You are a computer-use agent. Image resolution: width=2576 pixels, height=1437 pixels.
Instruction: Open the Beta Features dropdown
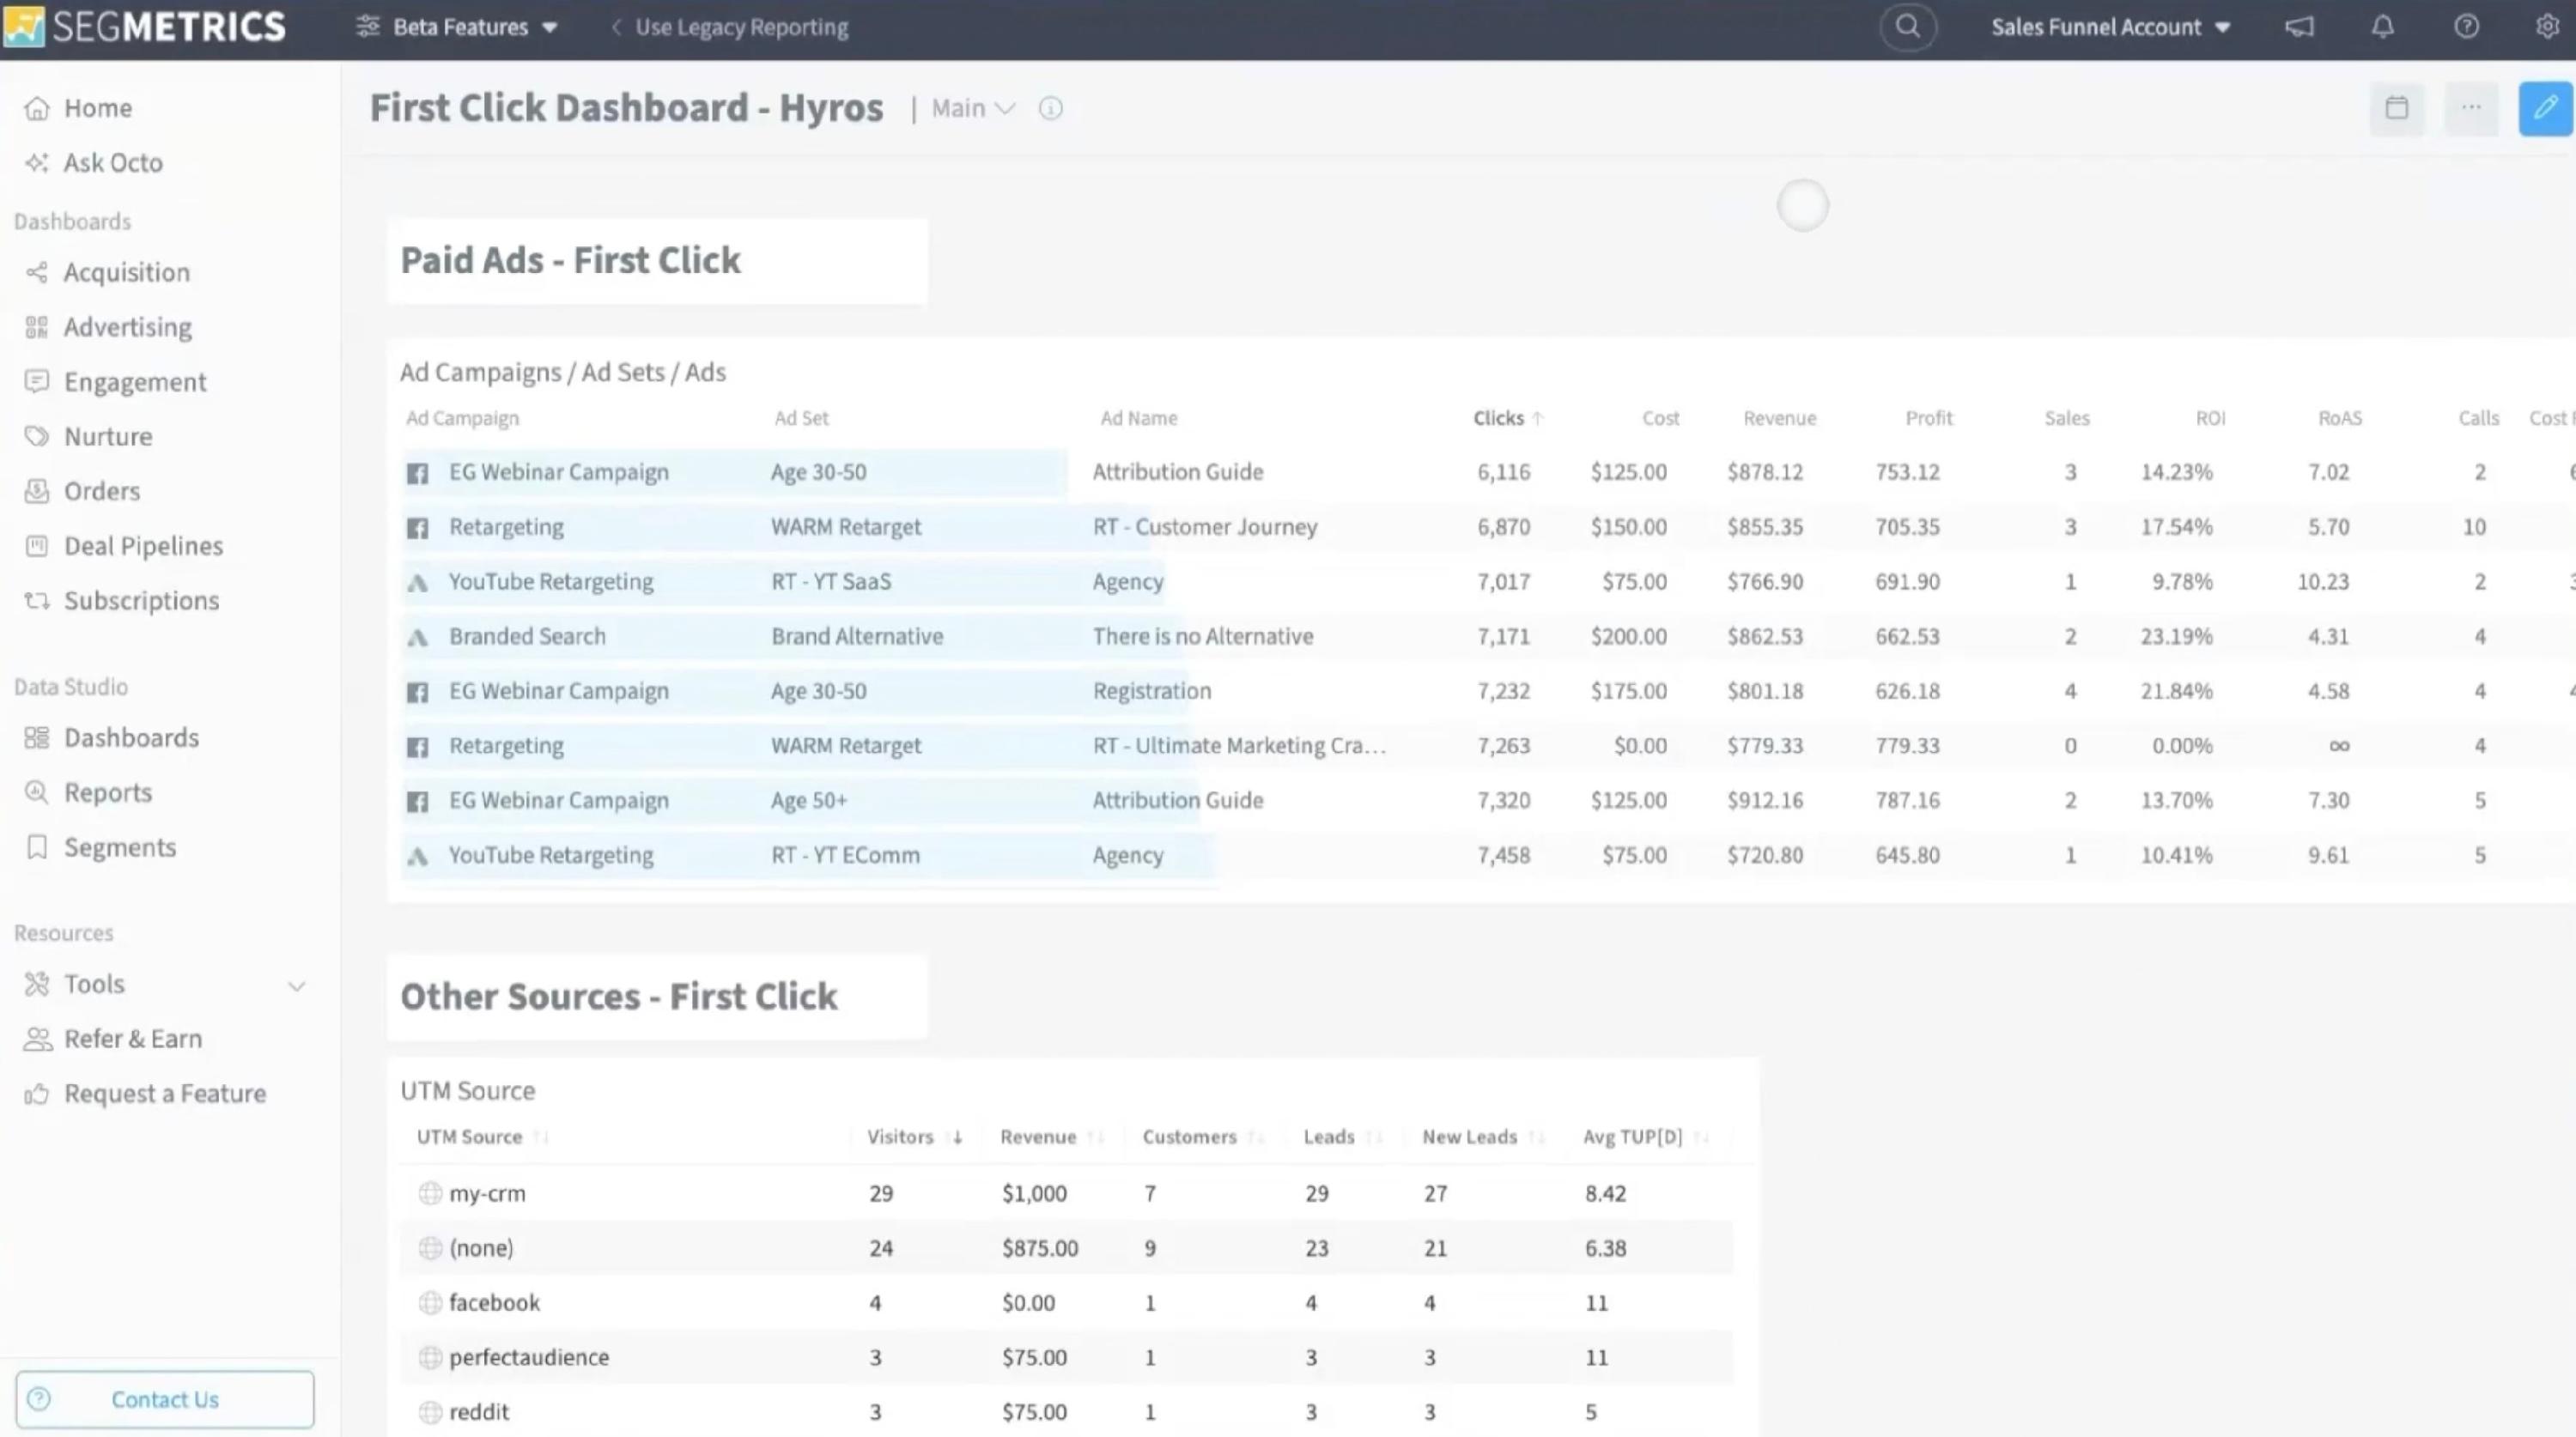click(458, 27)
